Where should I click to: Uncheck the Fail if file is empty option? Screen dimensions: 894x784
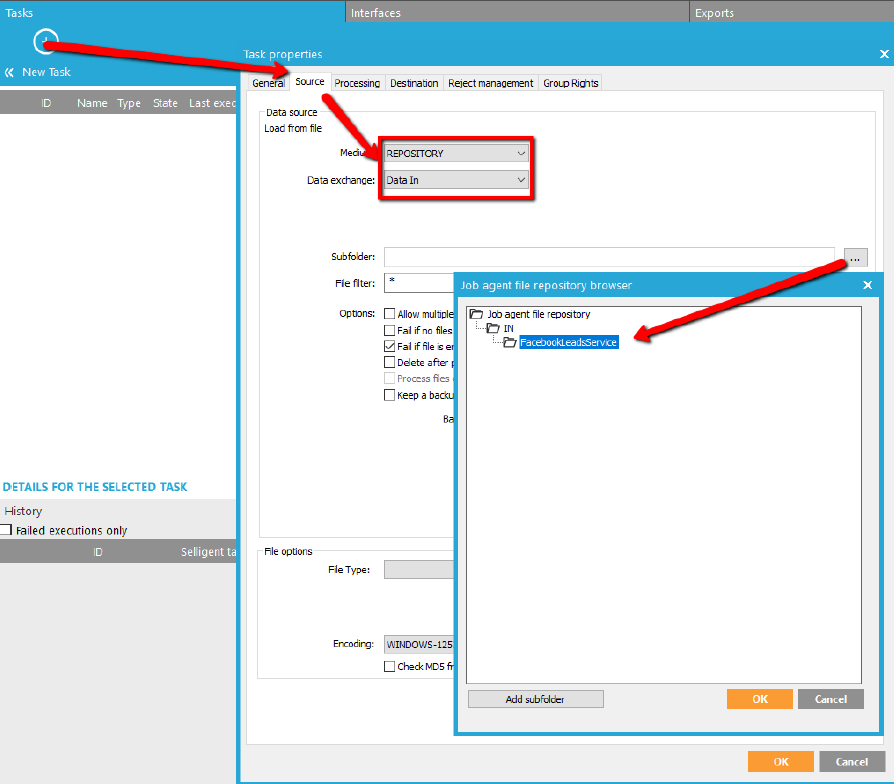coord(390,346)
